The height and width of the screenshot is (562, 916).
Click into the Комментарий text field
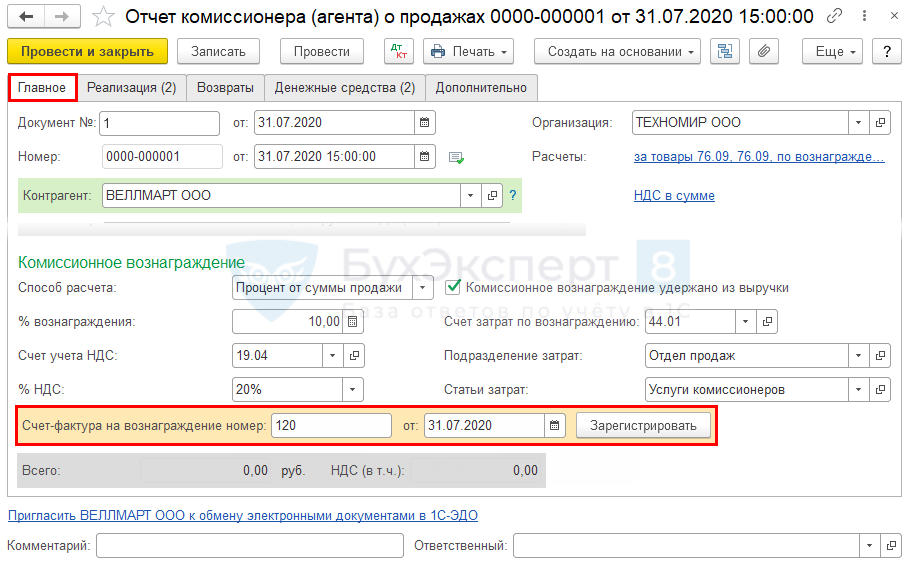[x=249, y=546]
